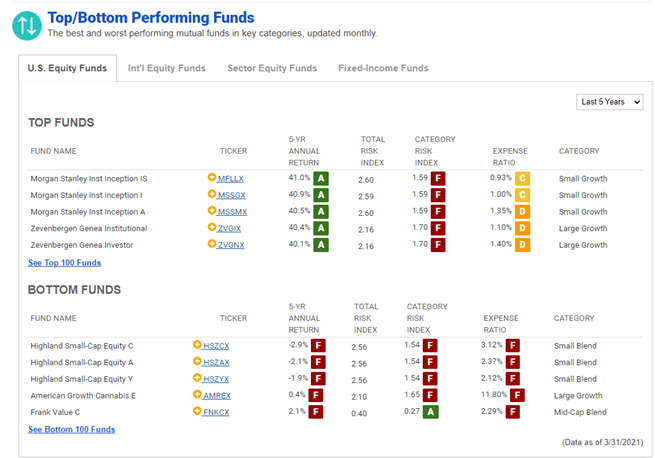Expand plus icon beside MSSGX
Viewport: 655px width, 458px height.
tap(212, 194)
